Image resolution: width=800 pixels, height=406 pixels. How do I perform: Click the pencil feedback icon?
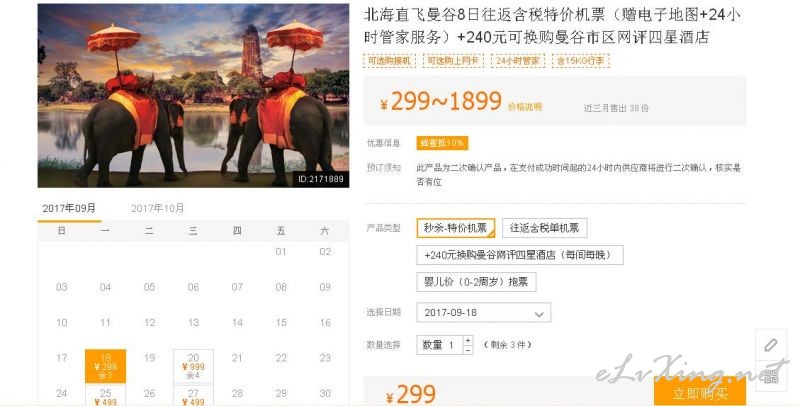[x=770, y=345]
